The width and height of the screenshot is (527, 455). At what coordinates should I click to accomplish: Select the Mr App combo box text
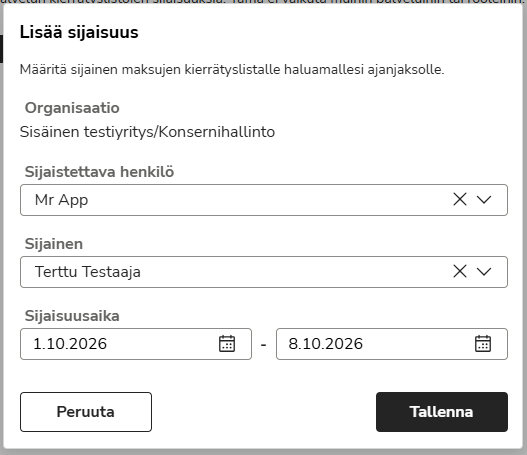point(62,200)
